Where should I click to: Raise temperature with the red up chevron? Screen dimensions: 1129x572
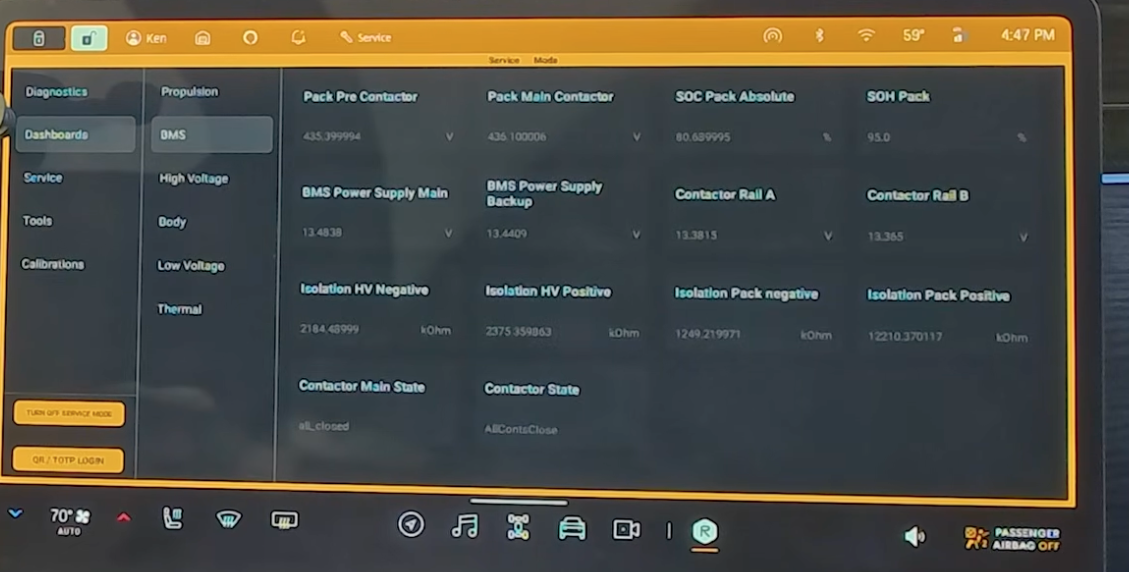point(124,517)
